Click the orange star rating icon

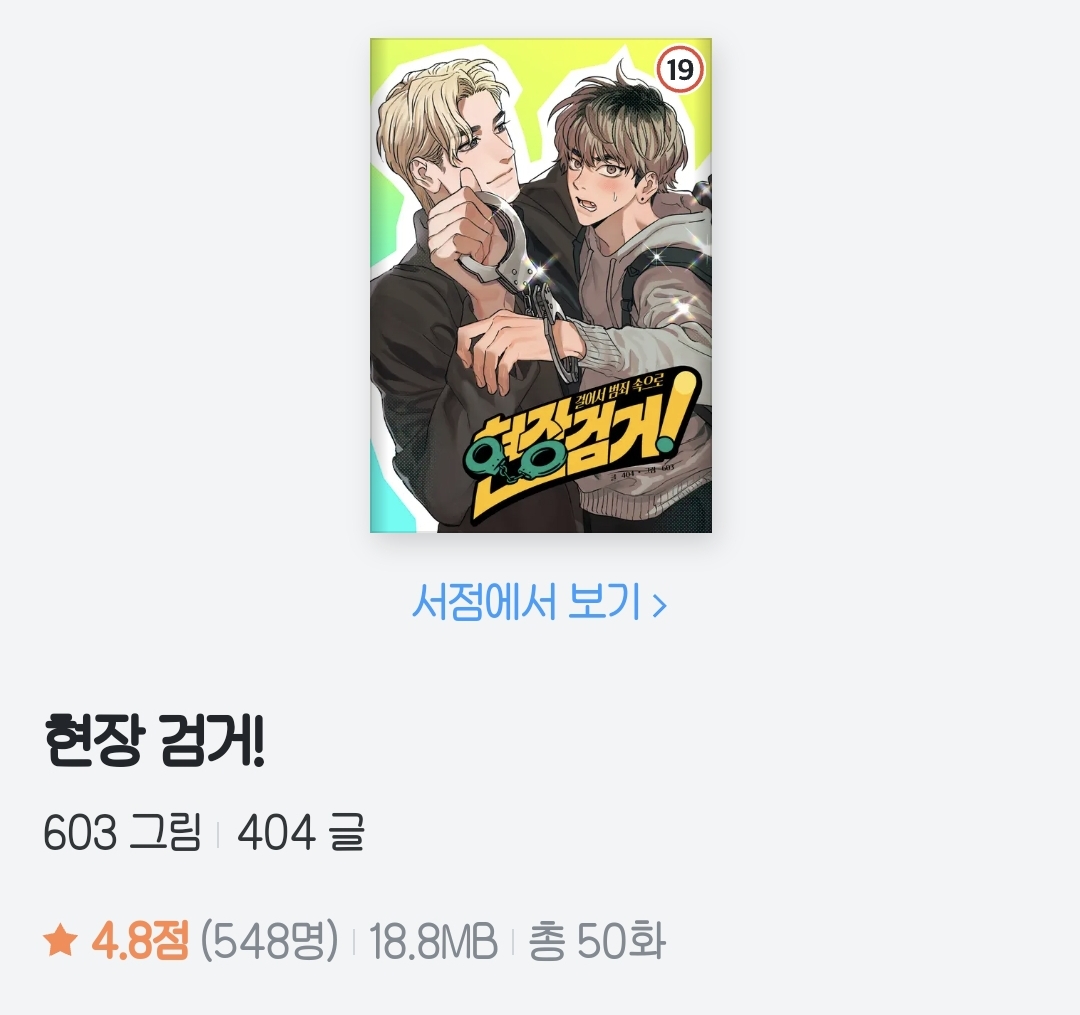(x=60, y=941)
